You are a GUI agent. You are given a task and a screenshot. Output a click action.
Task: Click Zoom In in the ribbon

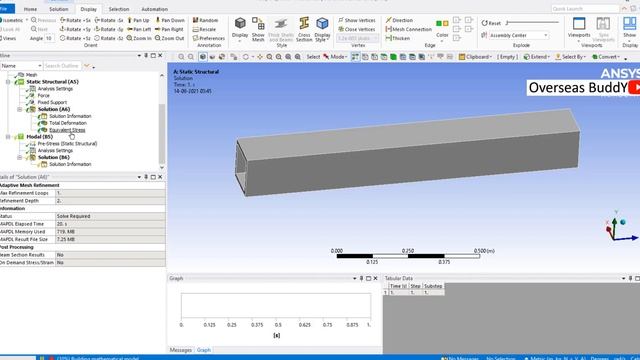tap(139, 38)
